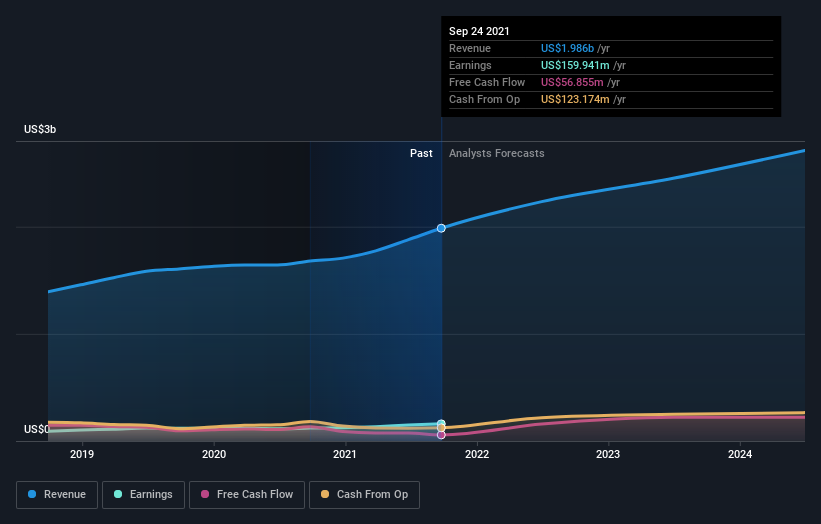Click the Analysts Forecasts label

[496, 153]
